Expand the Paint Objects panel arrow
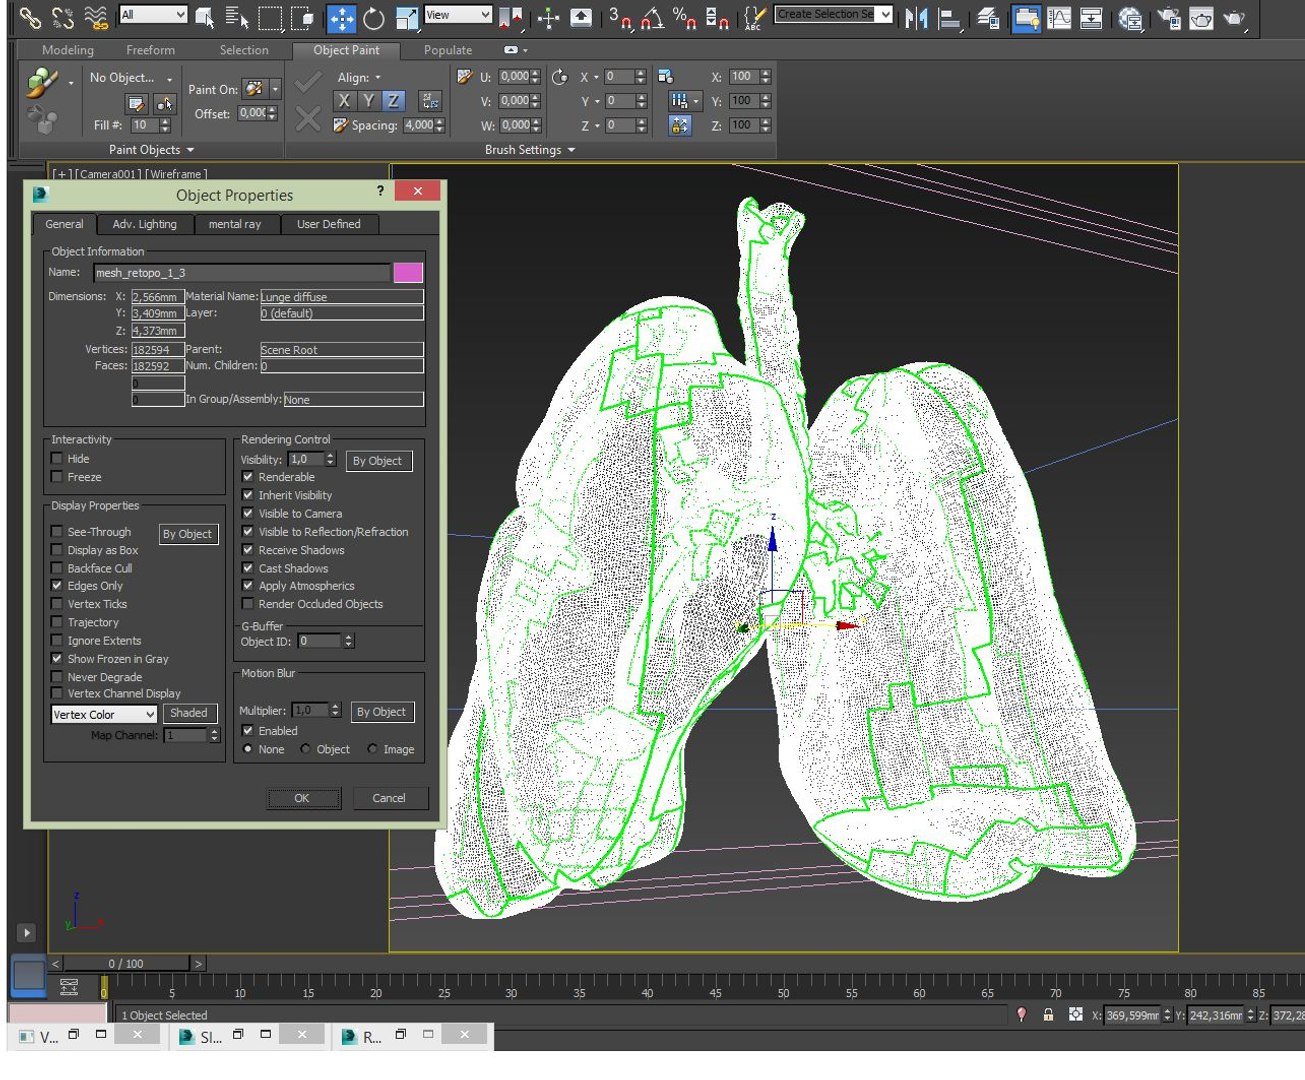 tap(190, 150)
